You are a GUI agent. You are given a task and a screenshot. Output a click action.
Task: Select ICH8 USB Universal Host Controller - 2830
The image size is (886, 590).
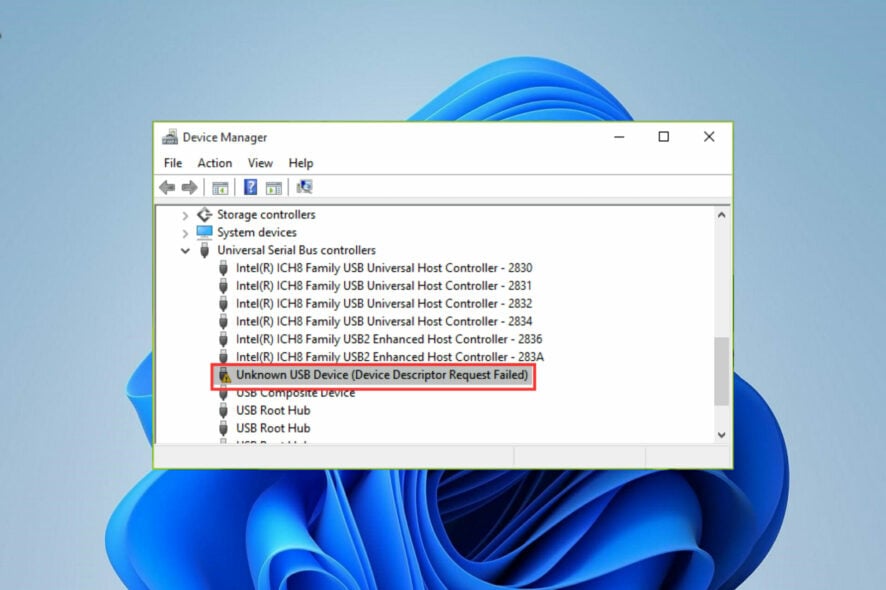tap(384, 268)
